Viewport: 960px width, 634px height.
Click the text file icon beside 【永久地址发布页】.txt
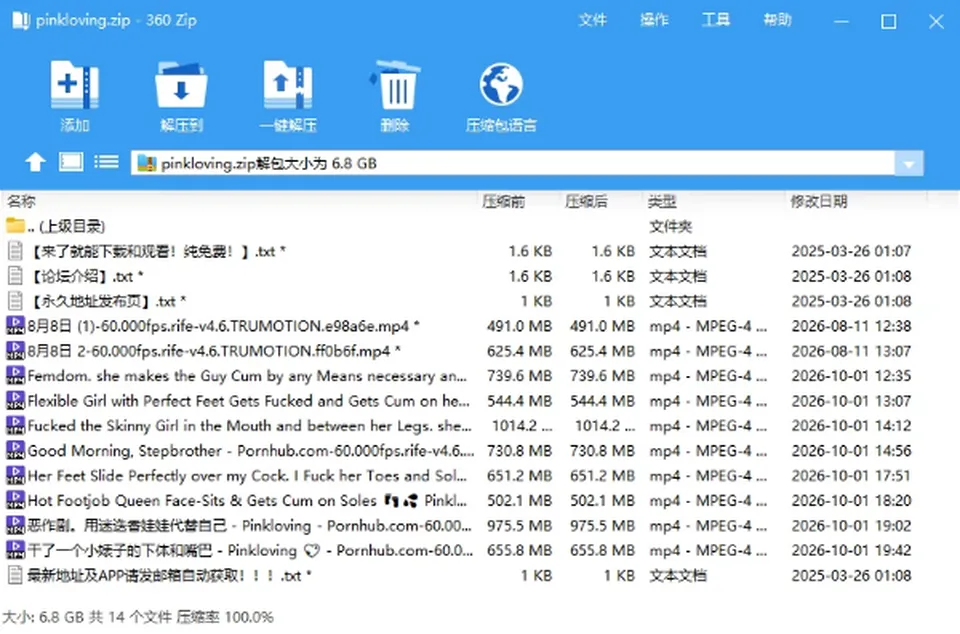point(15,301)
